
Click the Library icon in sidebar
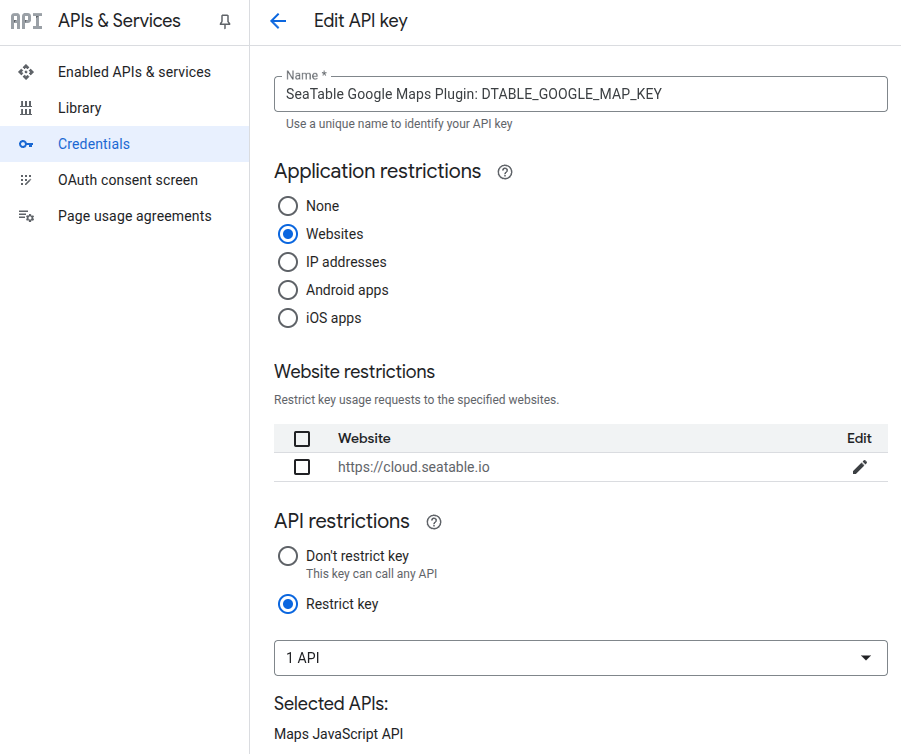point(27,108)
